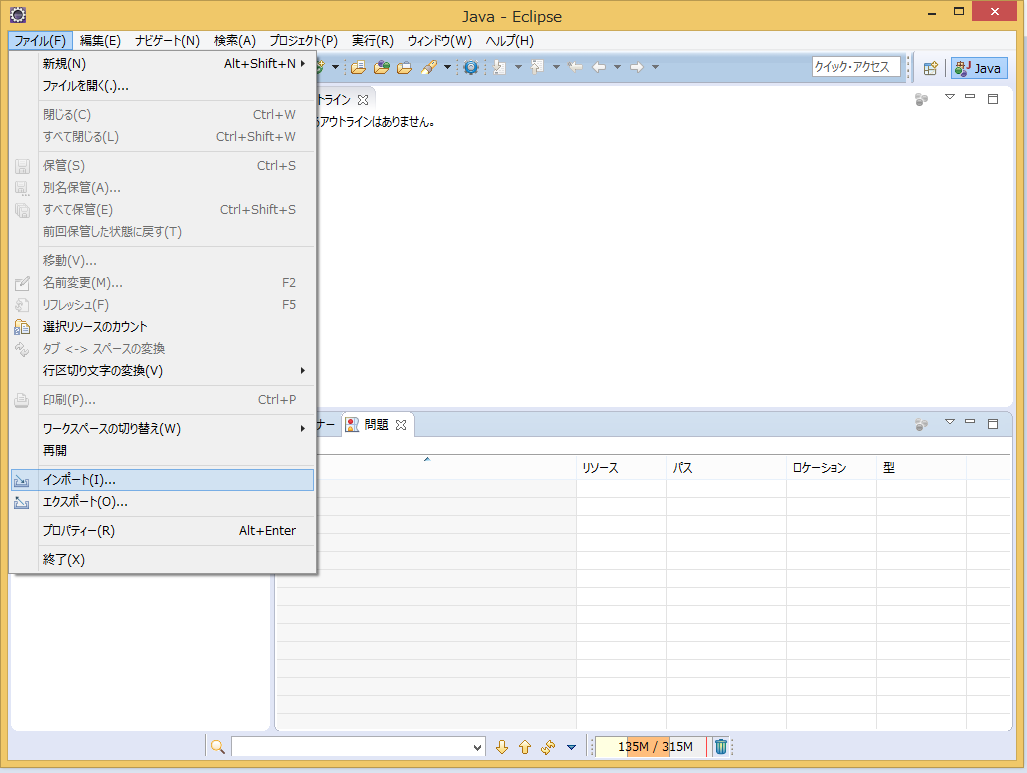Click the blue gear toolbar icon
This screenshot has width=1027, height=773.
tap(470, 67)
